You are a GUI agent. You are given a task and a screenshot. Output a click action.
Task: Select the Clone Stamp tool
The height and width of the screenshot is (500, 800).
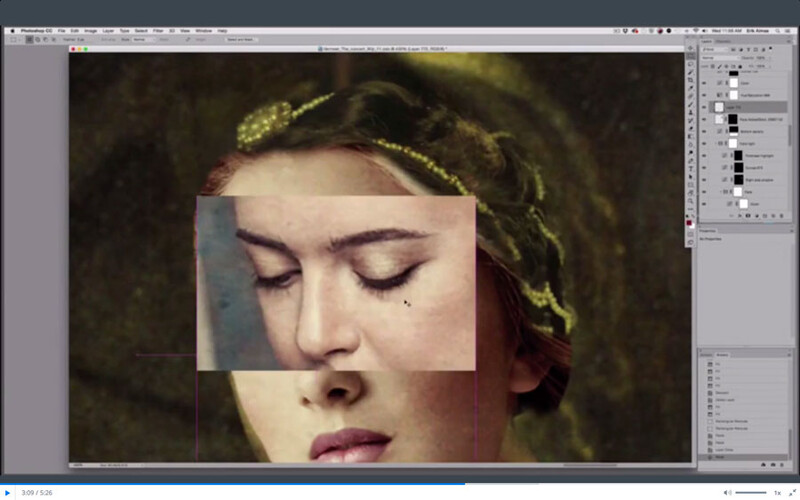click(x=690, y=112)
